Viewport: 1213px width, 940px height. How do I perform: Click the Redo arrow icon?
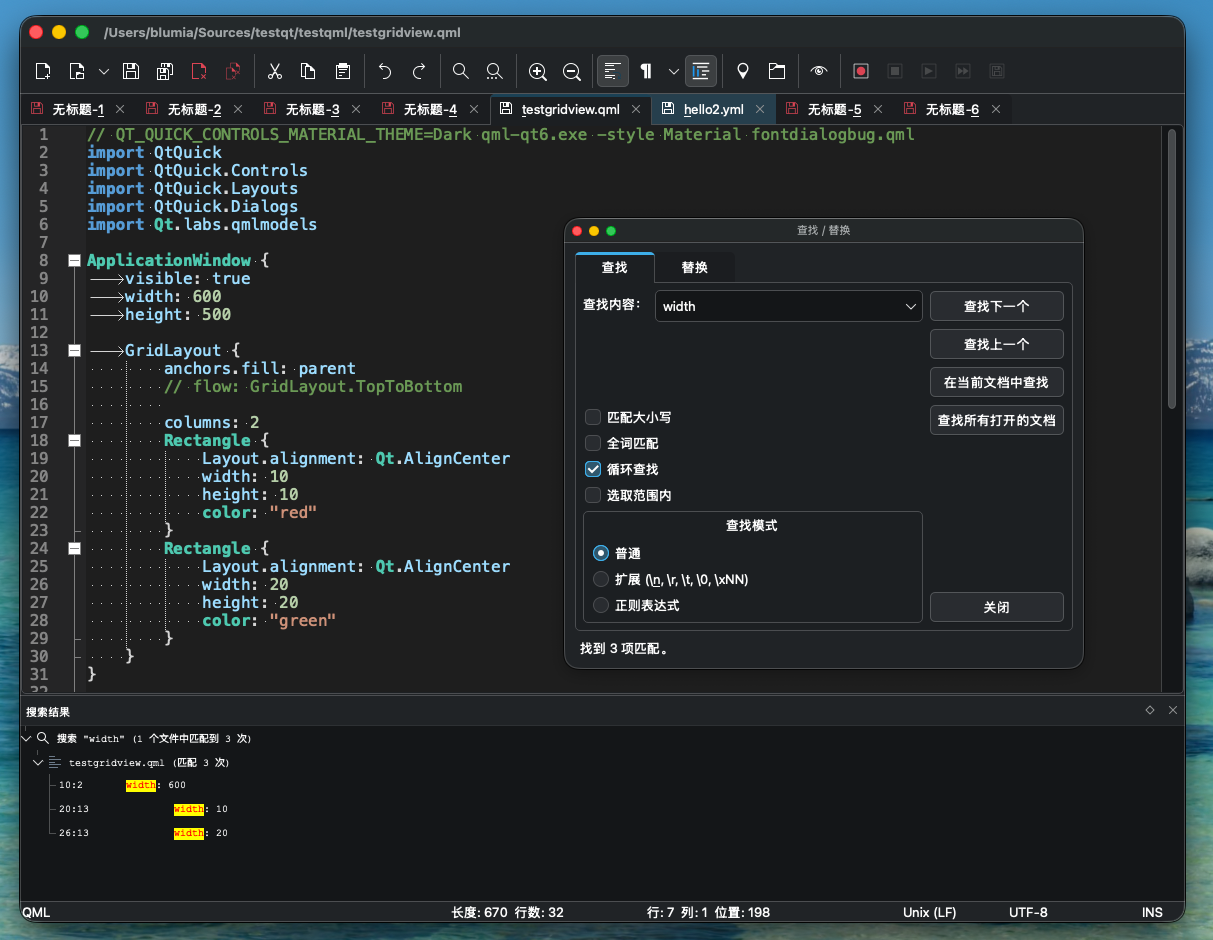coord(419,71)
